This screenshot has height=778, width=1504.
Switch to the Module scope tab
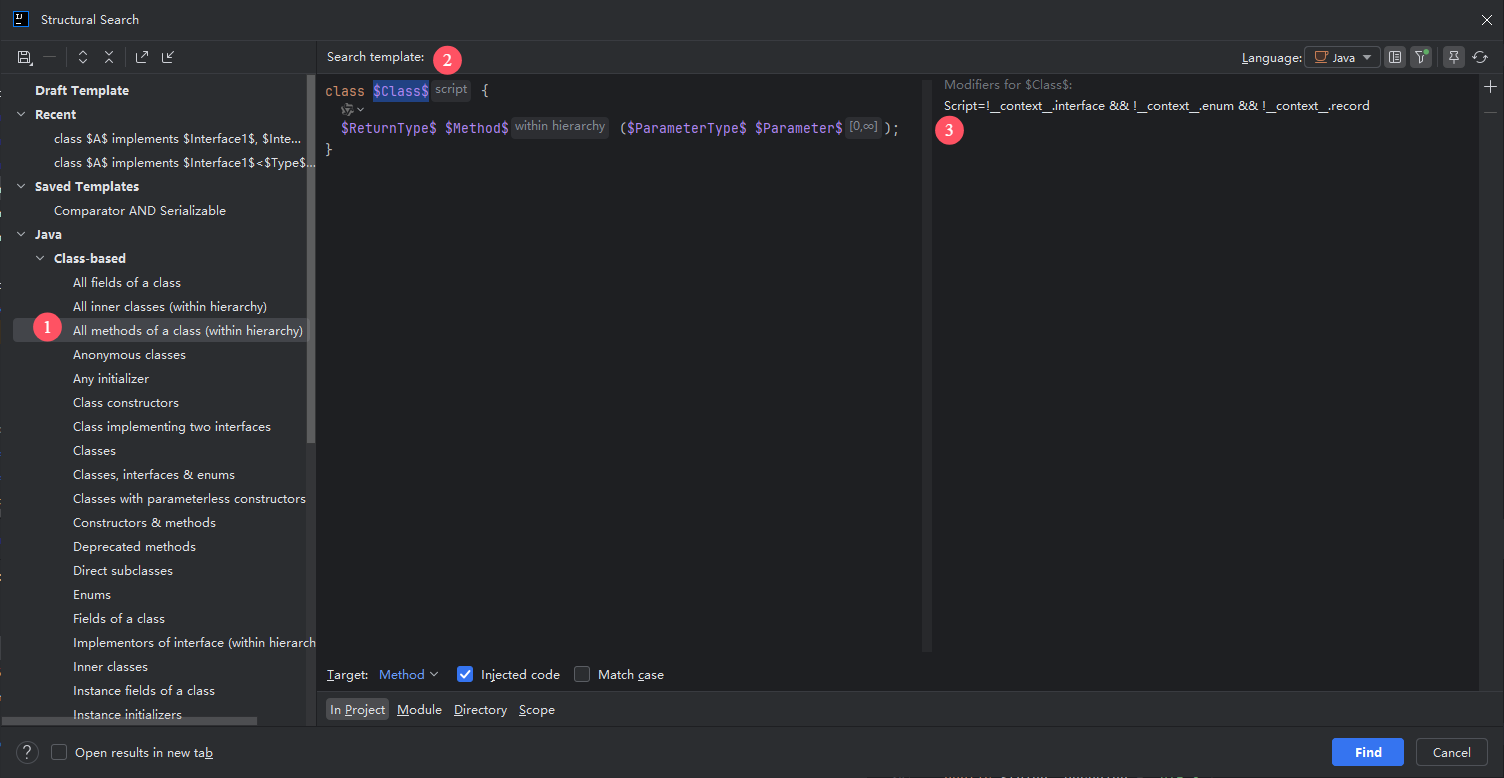[x=419, y=709]
